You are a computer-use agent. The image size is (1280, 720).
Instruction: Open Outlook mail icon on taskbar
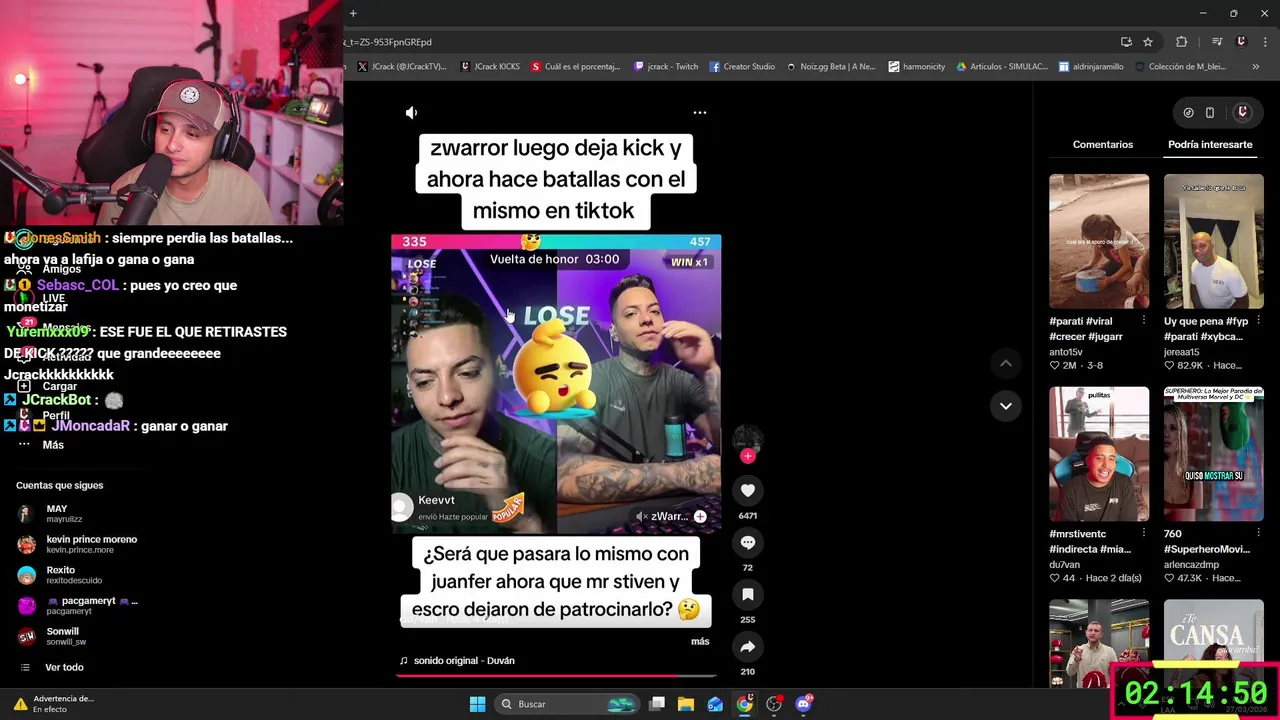pos(715,704)
